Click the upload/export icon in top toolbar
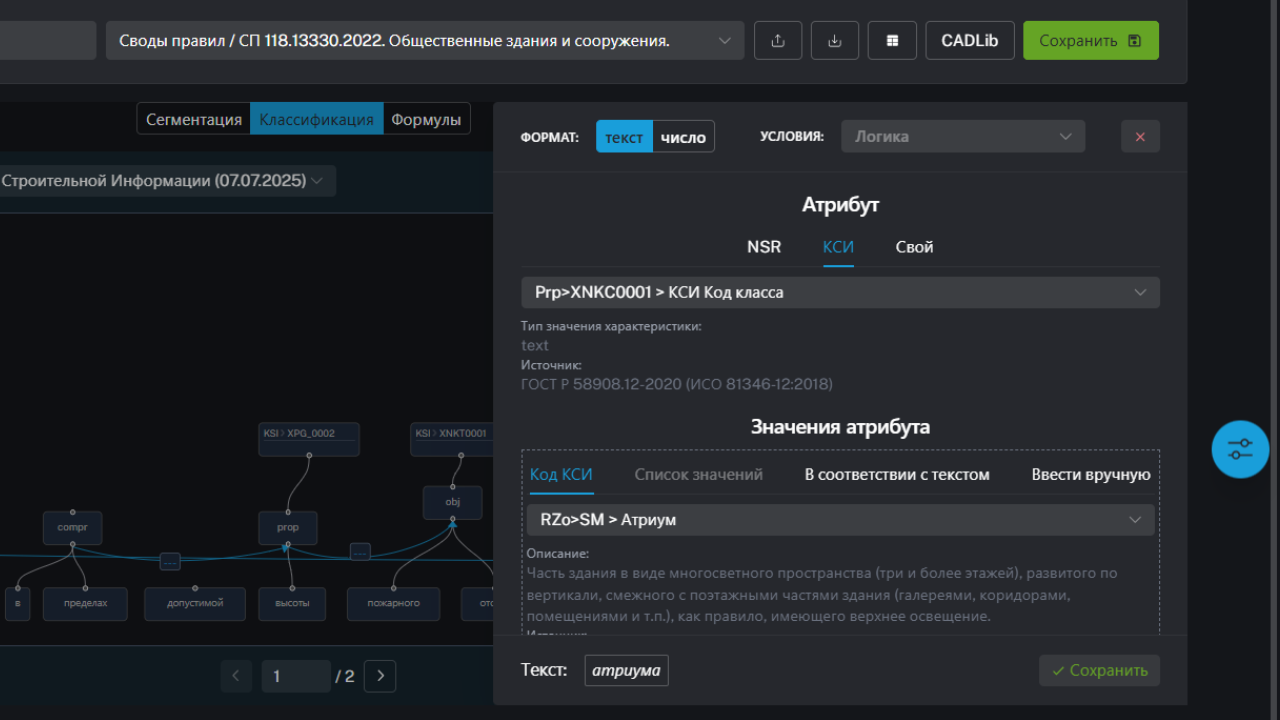 [x=778, y=41]
